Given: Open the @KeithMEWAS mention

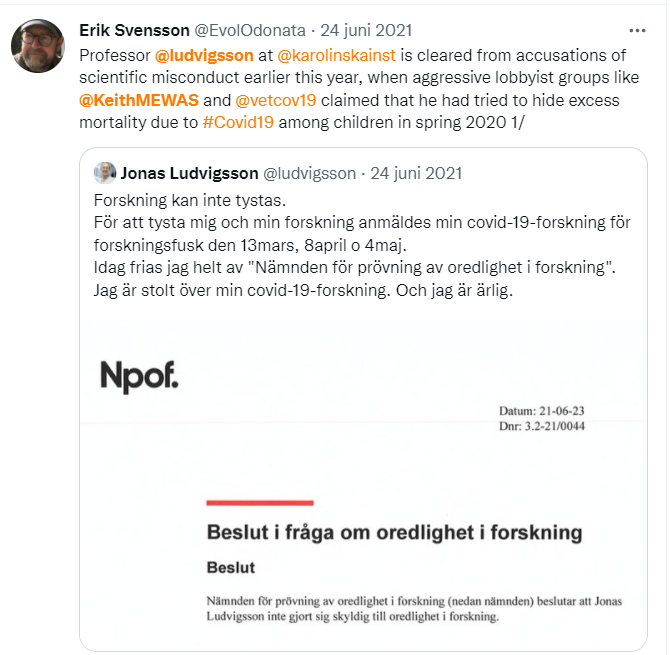Looking at the screenshot, I should [x=138, y=101].
